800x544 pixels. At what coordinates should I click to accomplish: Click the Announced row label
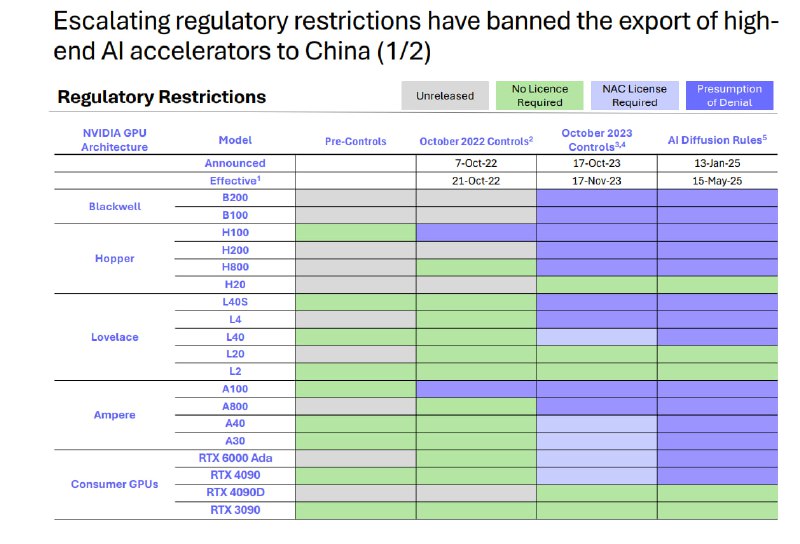(x=235, y=163)
